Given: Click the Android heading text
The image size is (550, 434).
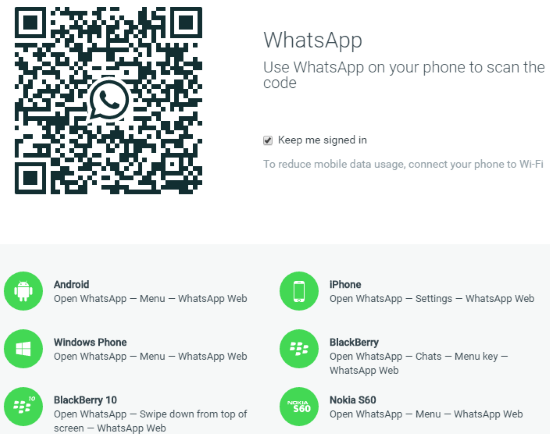Looking at the screenshot, I should click(72, 284).
